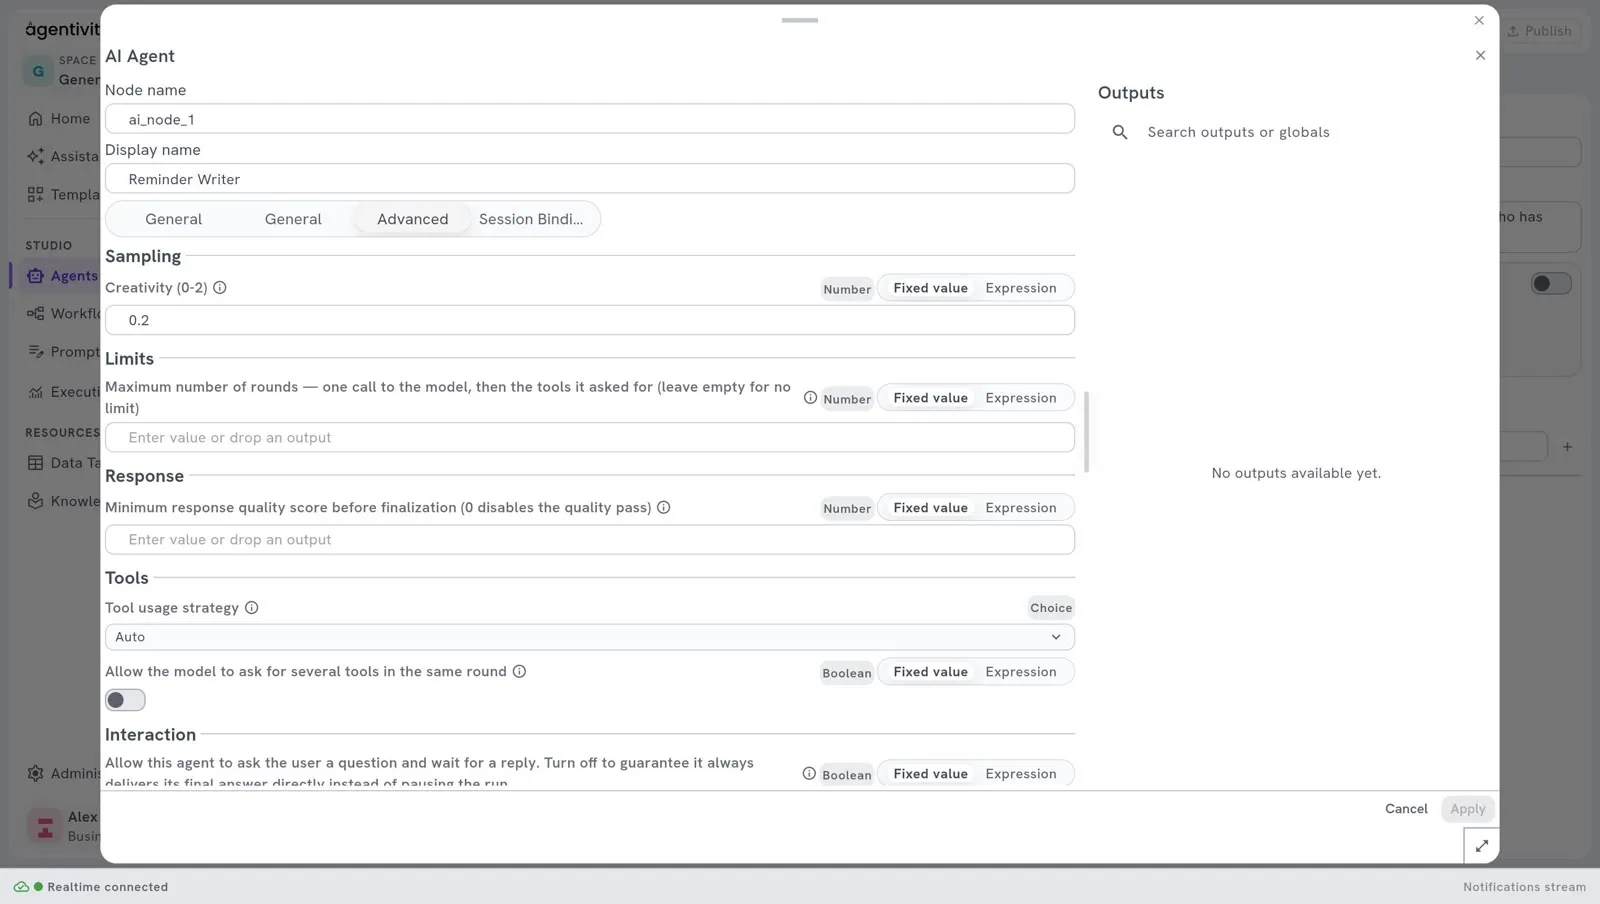This screenshot has height=904, width=1600.
Task: Switch Creativity to Expression mode
Action: pos(1021,288)
